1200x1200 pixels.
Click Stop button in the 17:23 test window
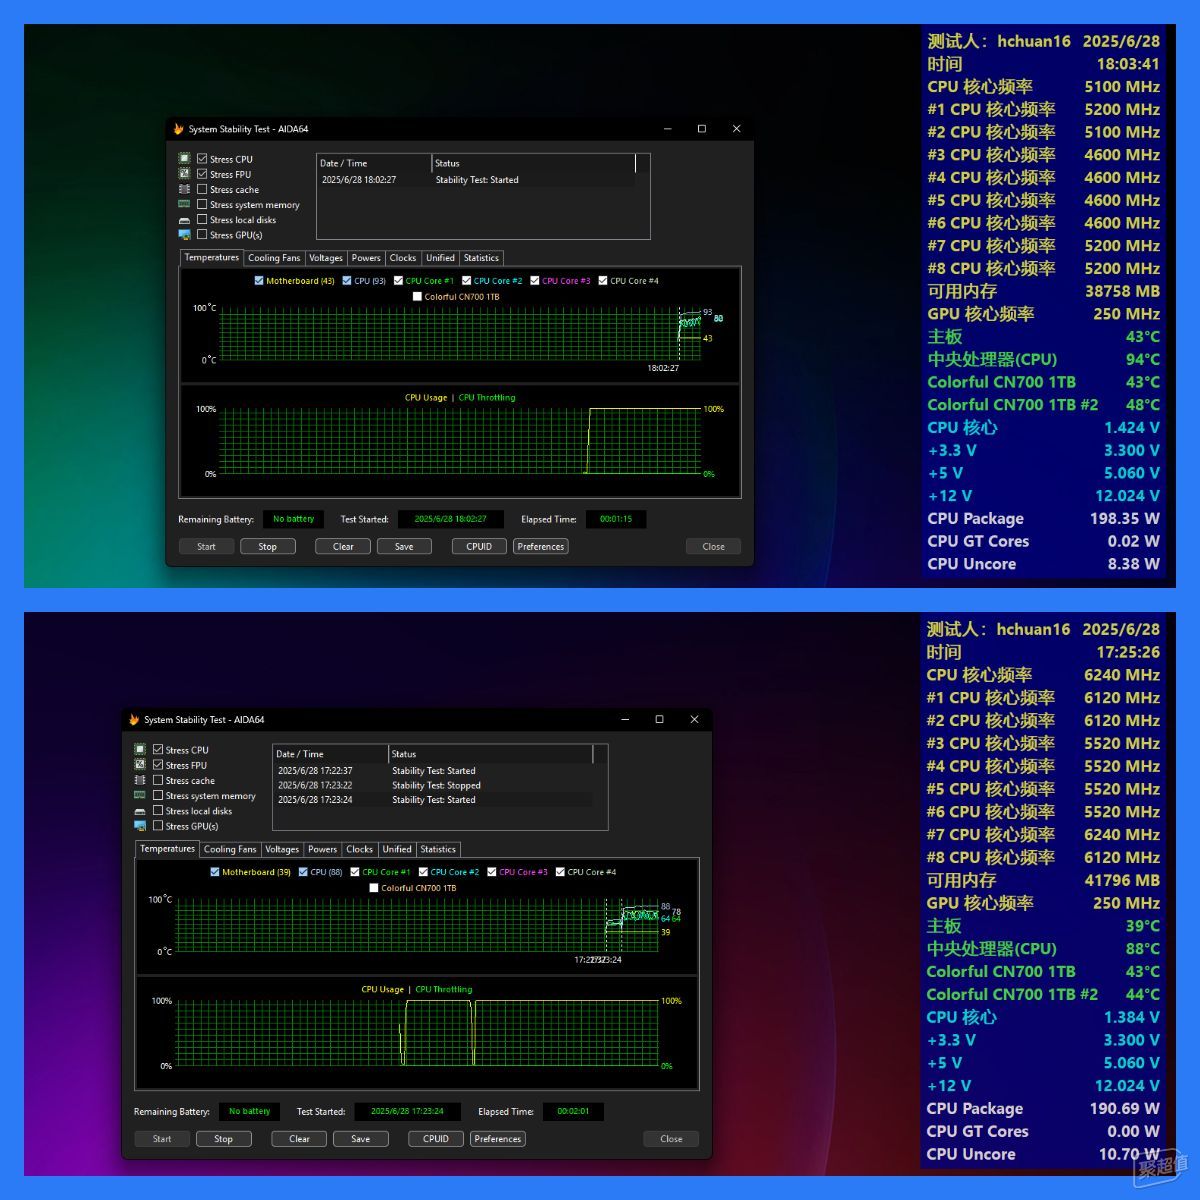223,1138
